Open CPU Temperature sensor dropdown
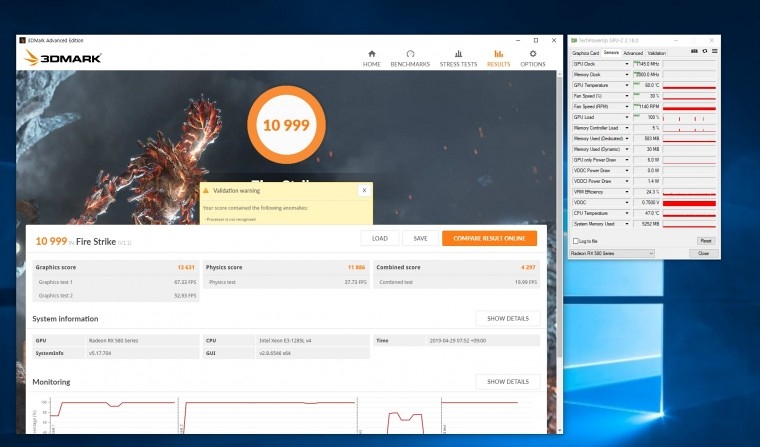760x447 pixels. 627,213
